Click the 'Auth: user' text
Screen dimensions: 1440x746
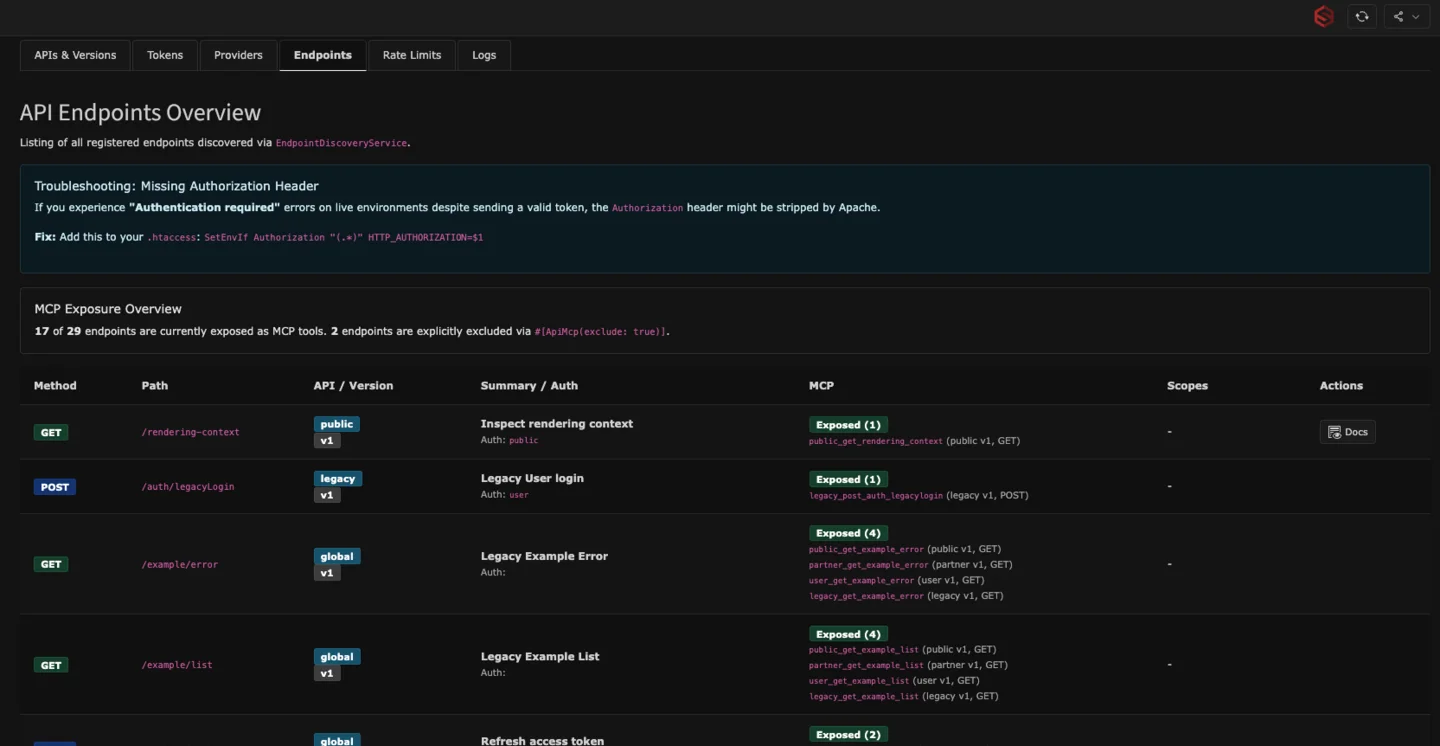click(504, 494)
